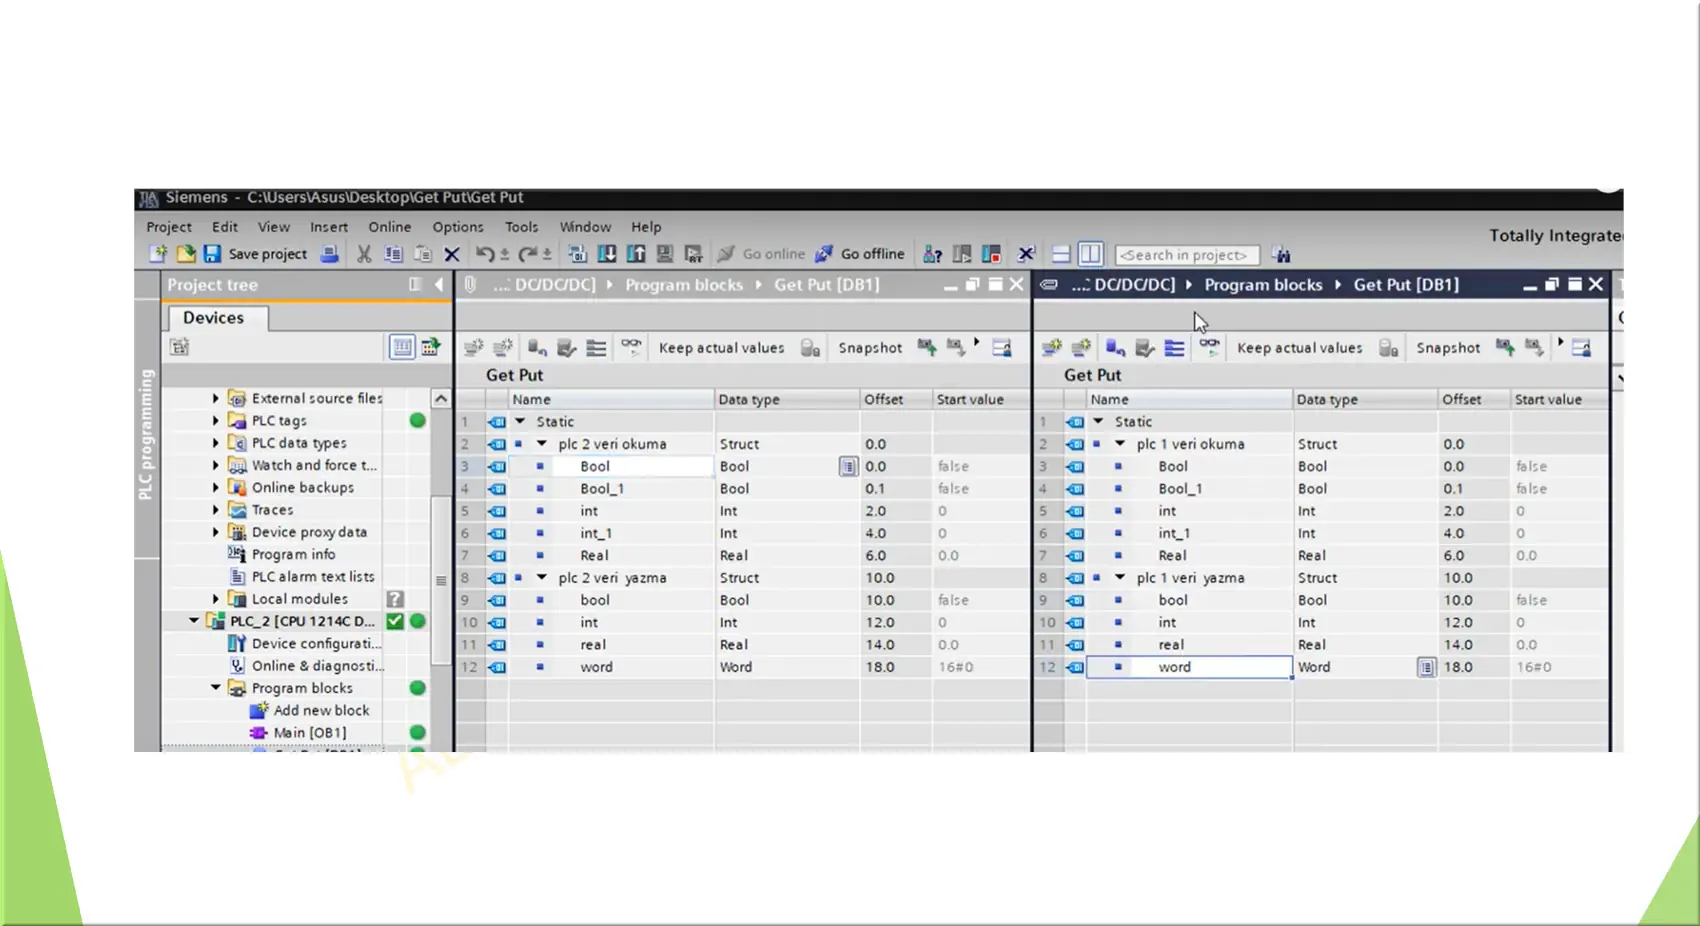Click the last toolbar icon in right DB editor

1581,347
